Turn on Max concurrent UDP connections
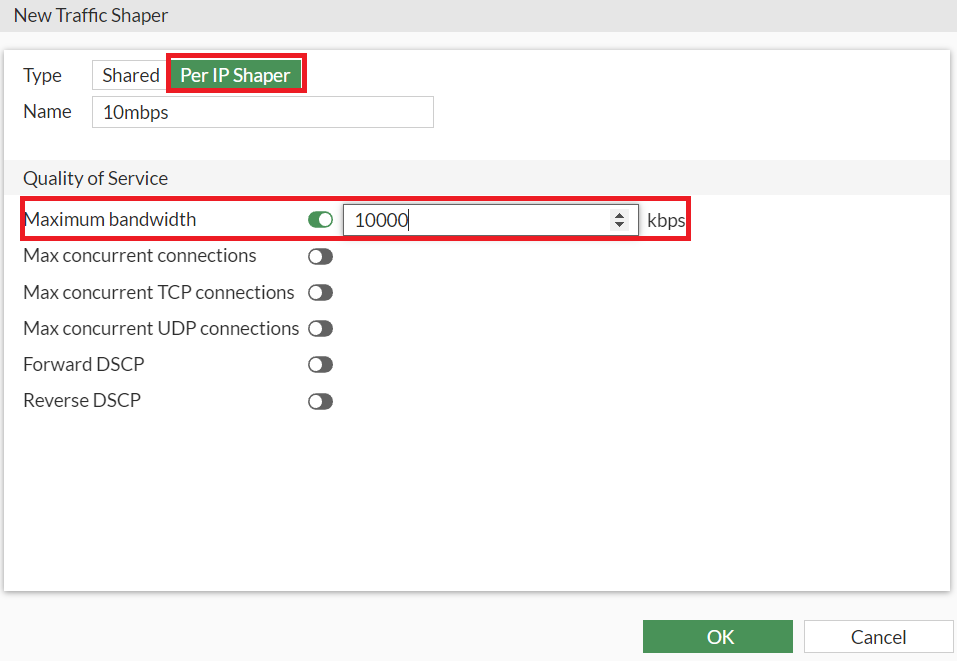Viewport: 957px width, 661px height. (x=320, y=329)
